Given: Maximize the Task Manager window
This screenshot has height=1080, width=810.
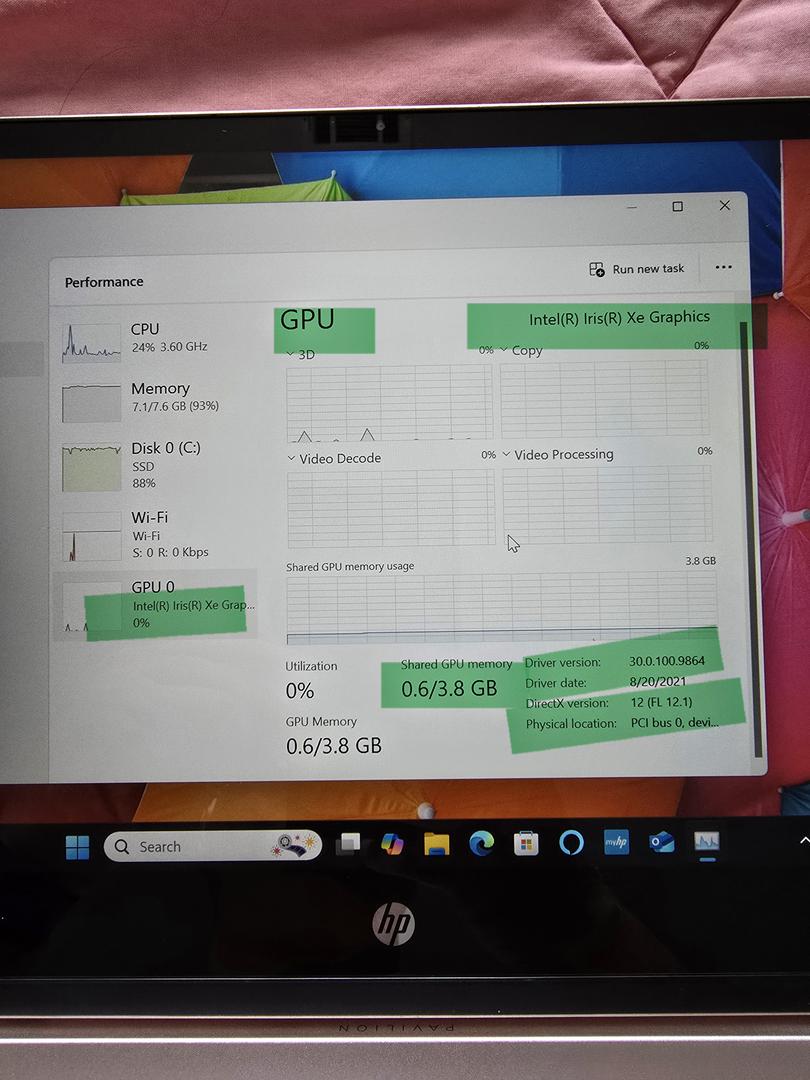Looking at the screenshot, I should (678, 206).
